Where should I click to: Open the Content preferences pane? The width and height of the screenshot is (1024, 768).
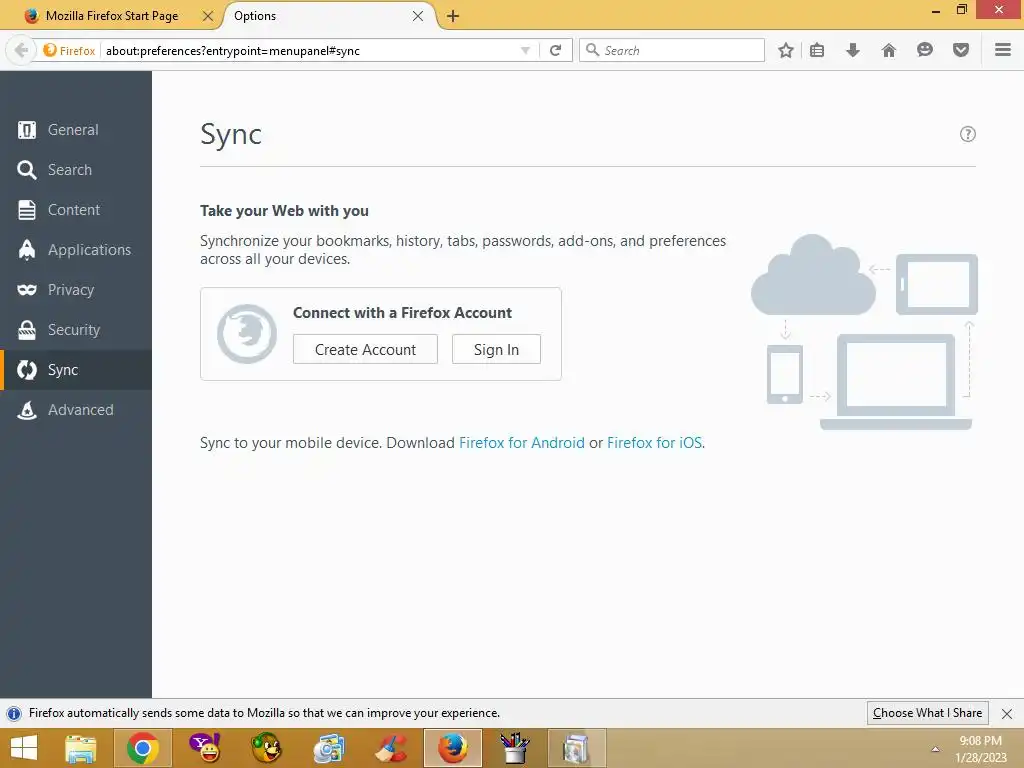(76, 210)
